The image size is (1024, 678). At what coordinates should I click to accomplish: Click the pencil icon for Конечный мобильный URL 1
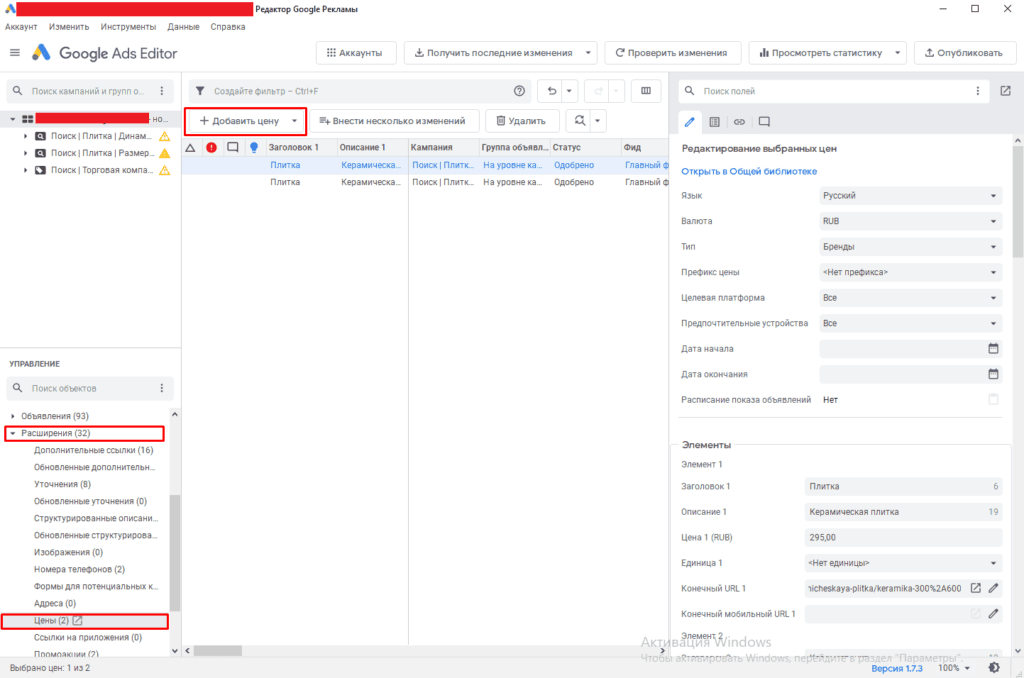click(993, 613)
